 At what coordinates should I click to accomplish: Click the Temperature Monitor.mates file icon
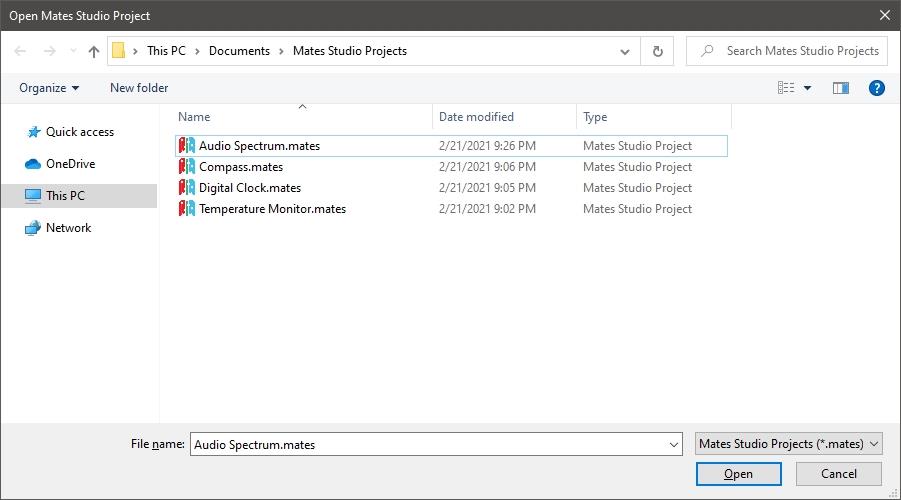point(186,208)
